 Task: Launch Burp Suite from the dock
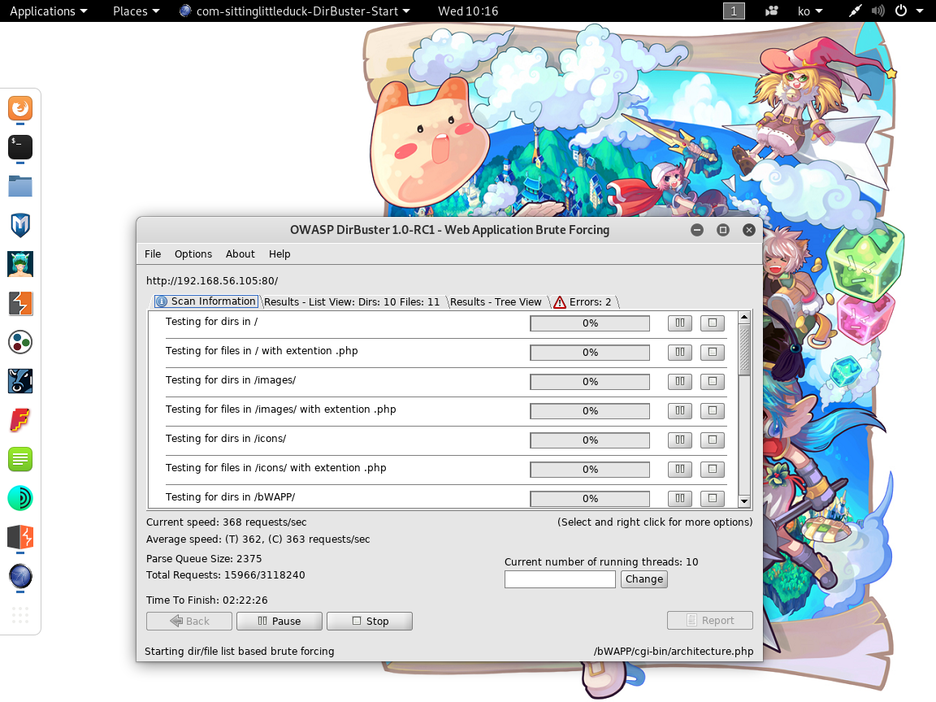(x=20, y=303)
